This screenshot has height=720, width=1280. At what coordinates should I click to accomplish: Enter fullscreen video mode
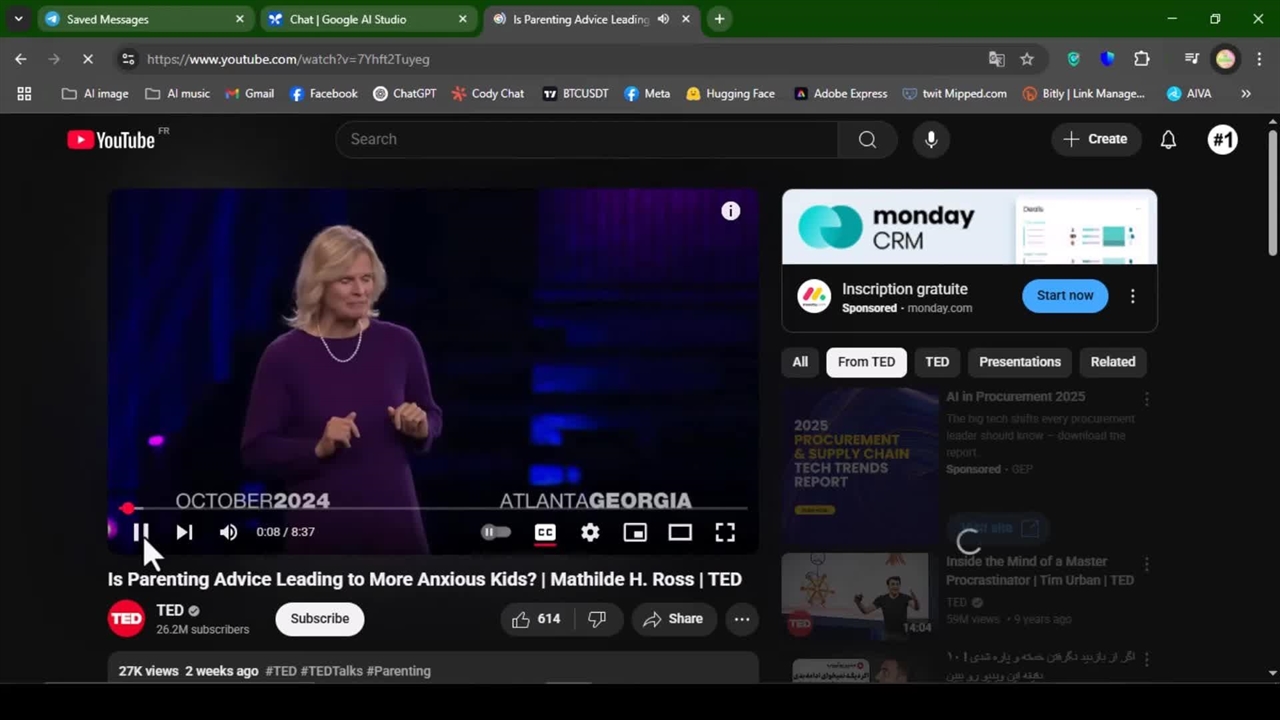point(725,532)
